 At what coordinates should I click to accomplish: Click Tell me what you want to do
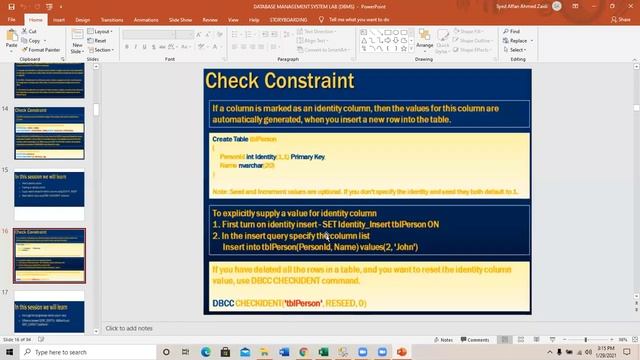click(354, 20)
